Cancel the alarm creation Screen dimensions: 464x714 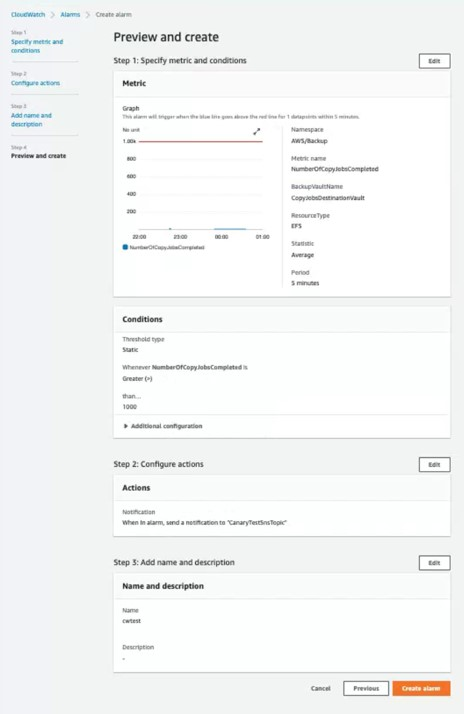pyautogui.click(x=321, y=688)
